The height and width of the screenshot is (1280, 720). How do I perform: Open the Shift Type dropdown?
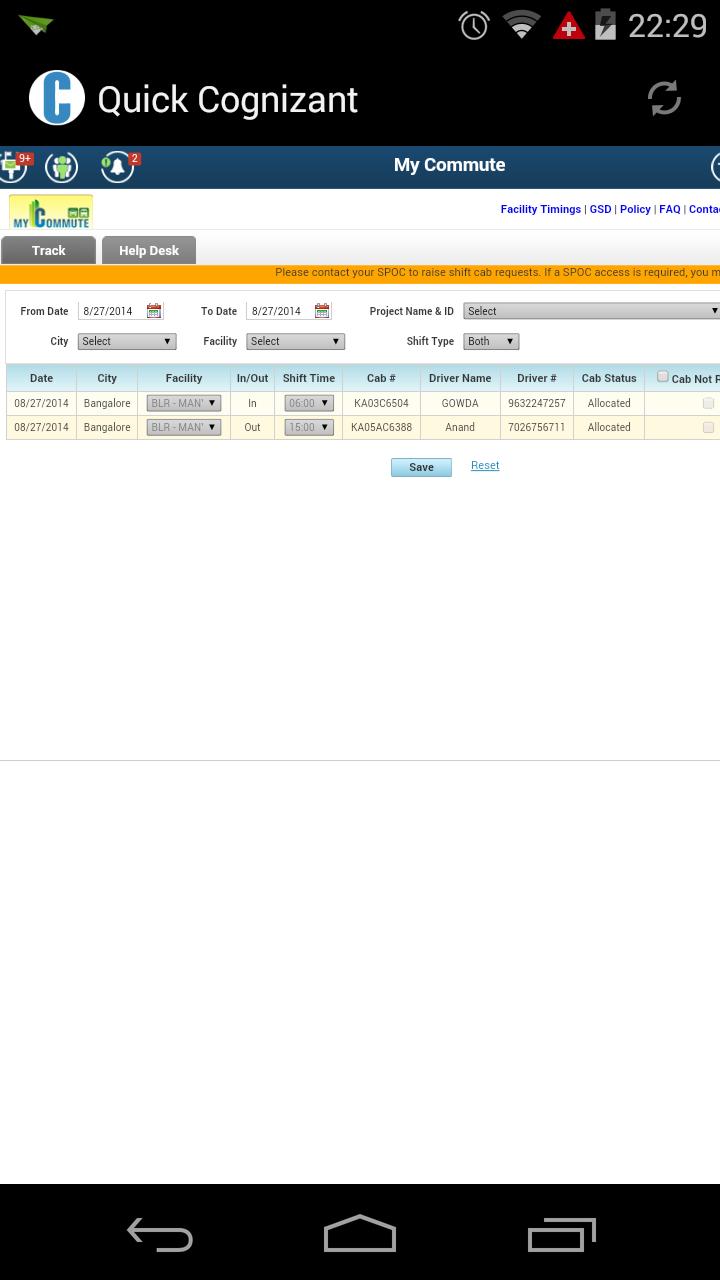[491, 341]
